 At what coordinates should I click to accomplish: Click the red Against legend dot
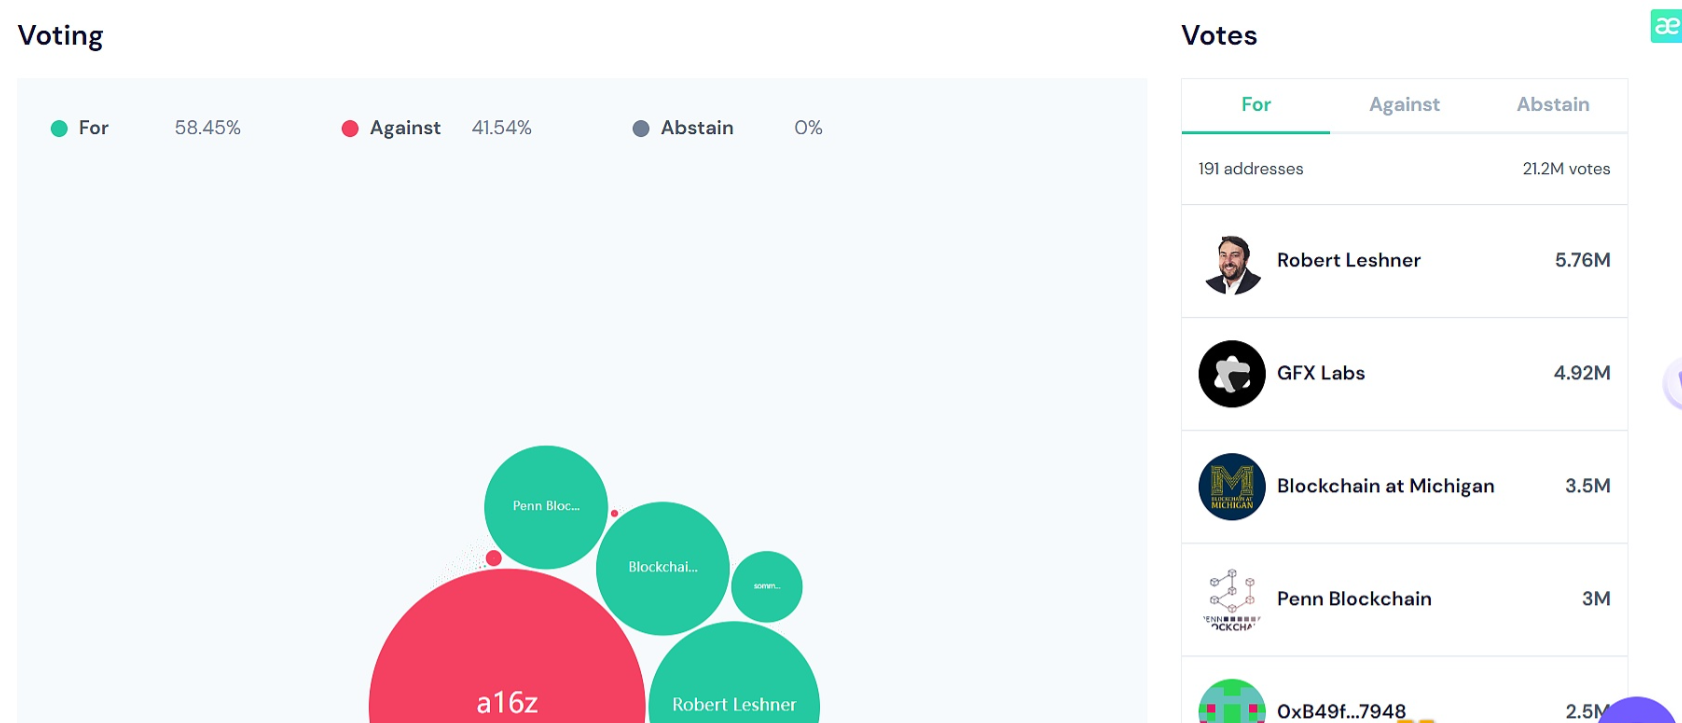(x=350, y=129)
